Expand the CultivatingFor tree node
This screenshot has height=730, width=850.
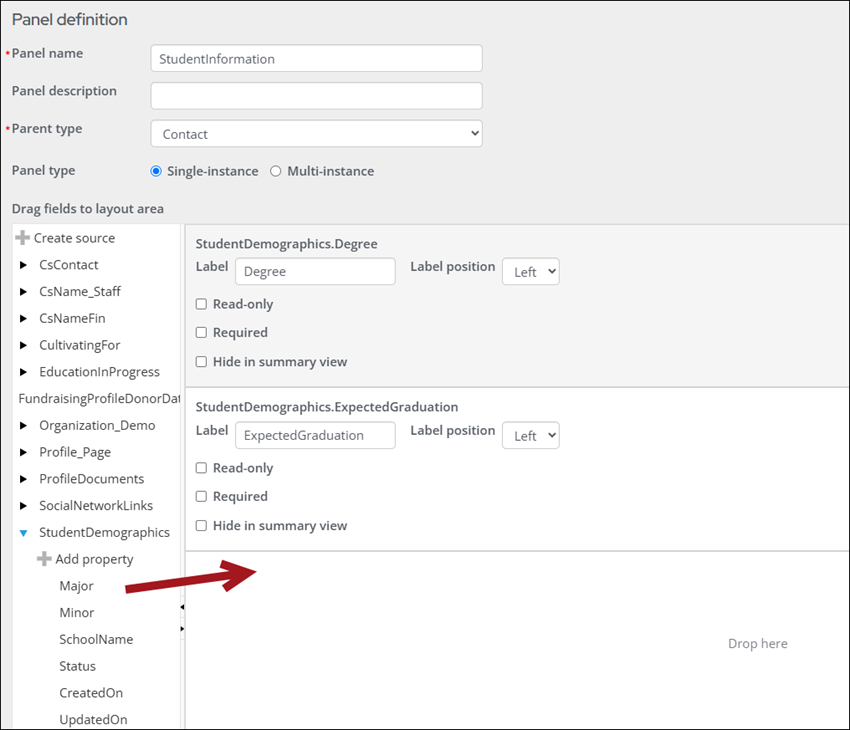tap(24, 345)
